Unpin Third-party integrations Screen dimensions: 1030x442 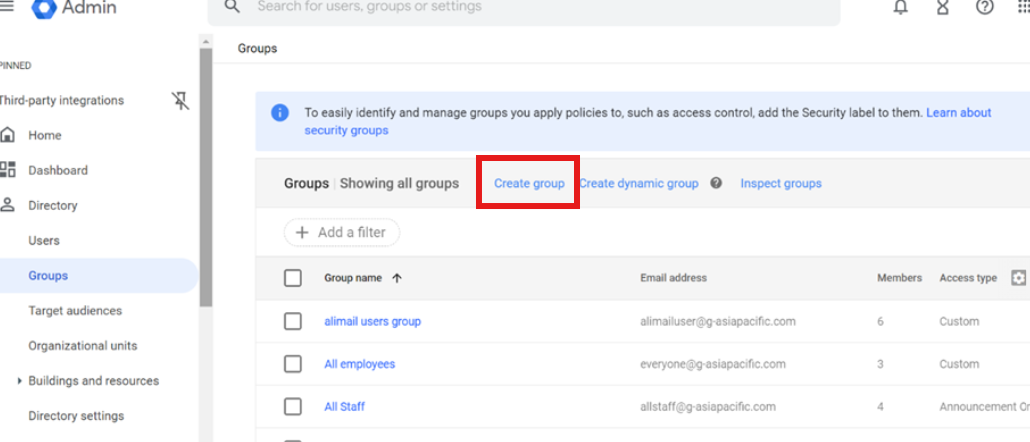(x=180, y=100)
